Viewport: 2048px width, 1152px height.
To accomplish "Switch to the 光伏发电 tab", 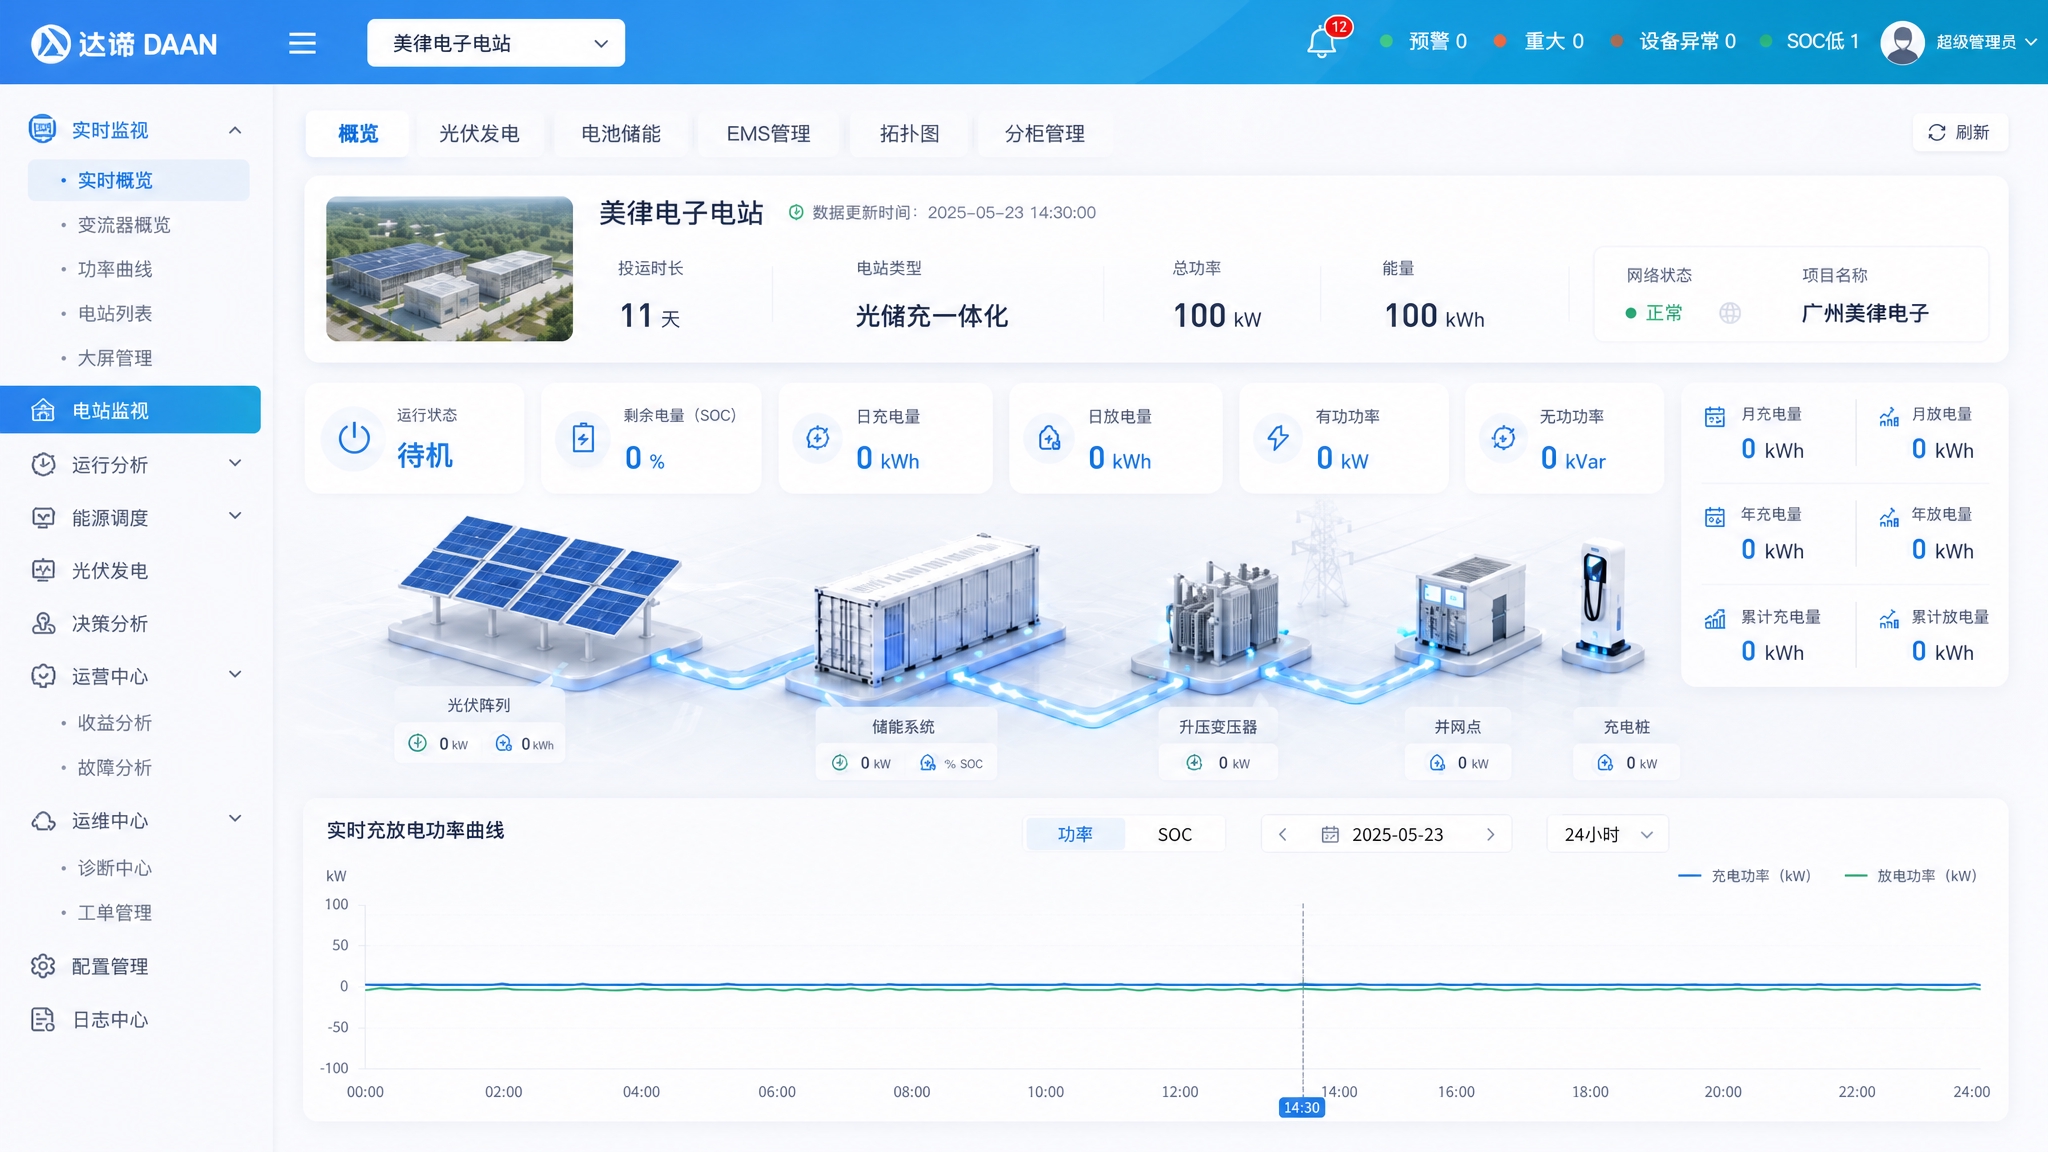I will (x=479, y=133).
